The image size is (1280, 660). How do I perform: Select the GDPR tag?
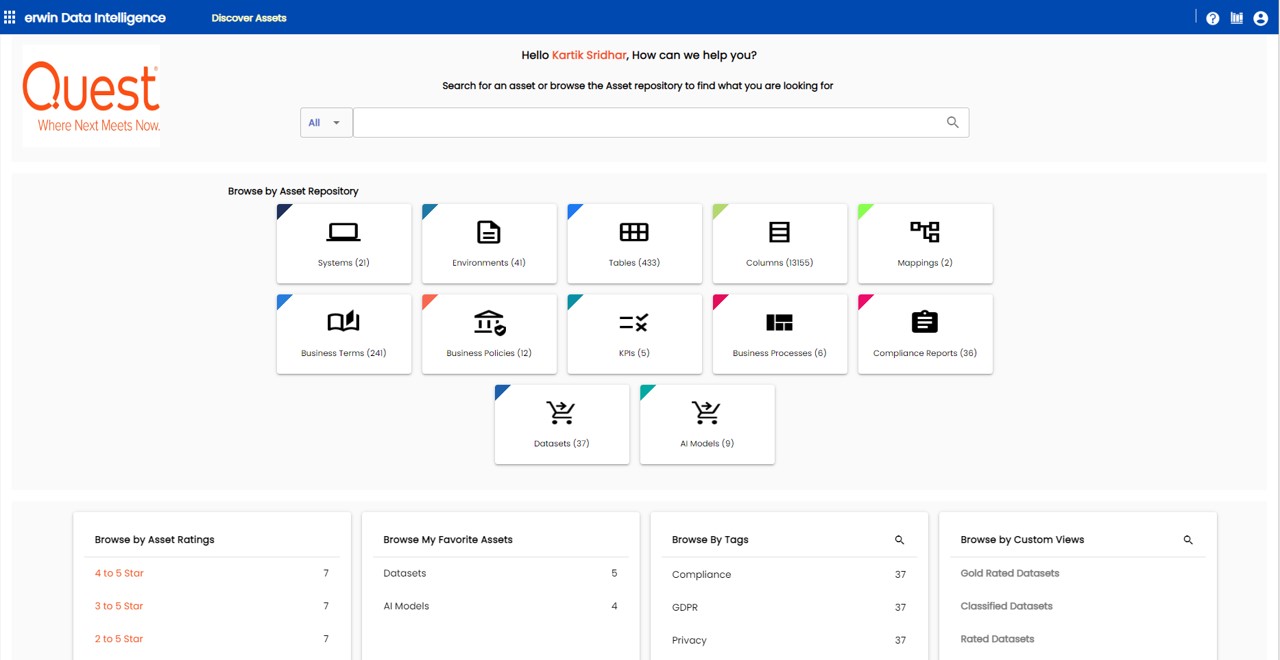(685, 607)
